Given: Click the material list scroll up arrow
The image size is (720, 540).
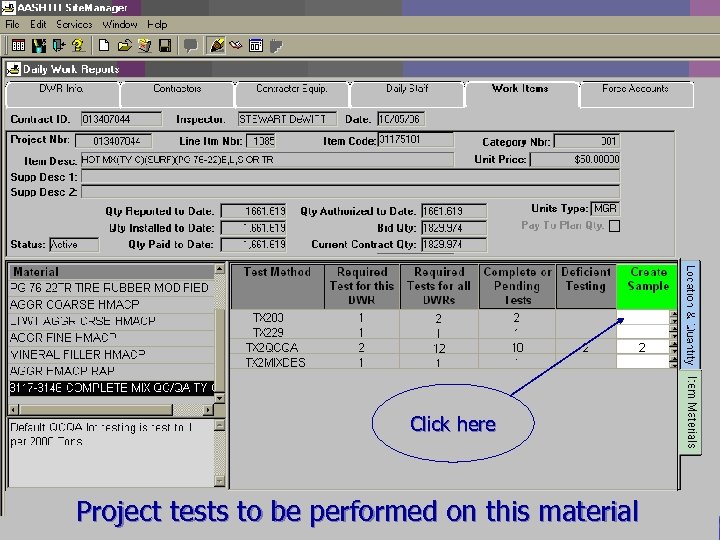Looking at the screenshot, I should (x=219, y=269).
